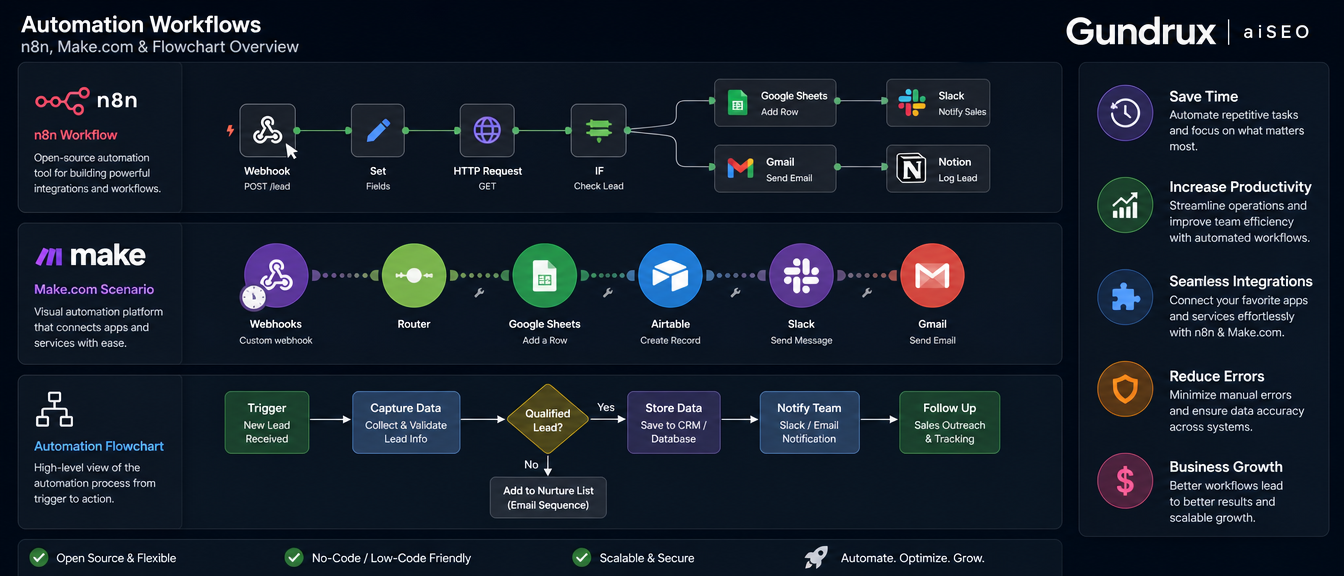This screenshot has height=576, width=1344.
Task: Click the Scalable & Secure checkmark
Action: click(581, 557)
